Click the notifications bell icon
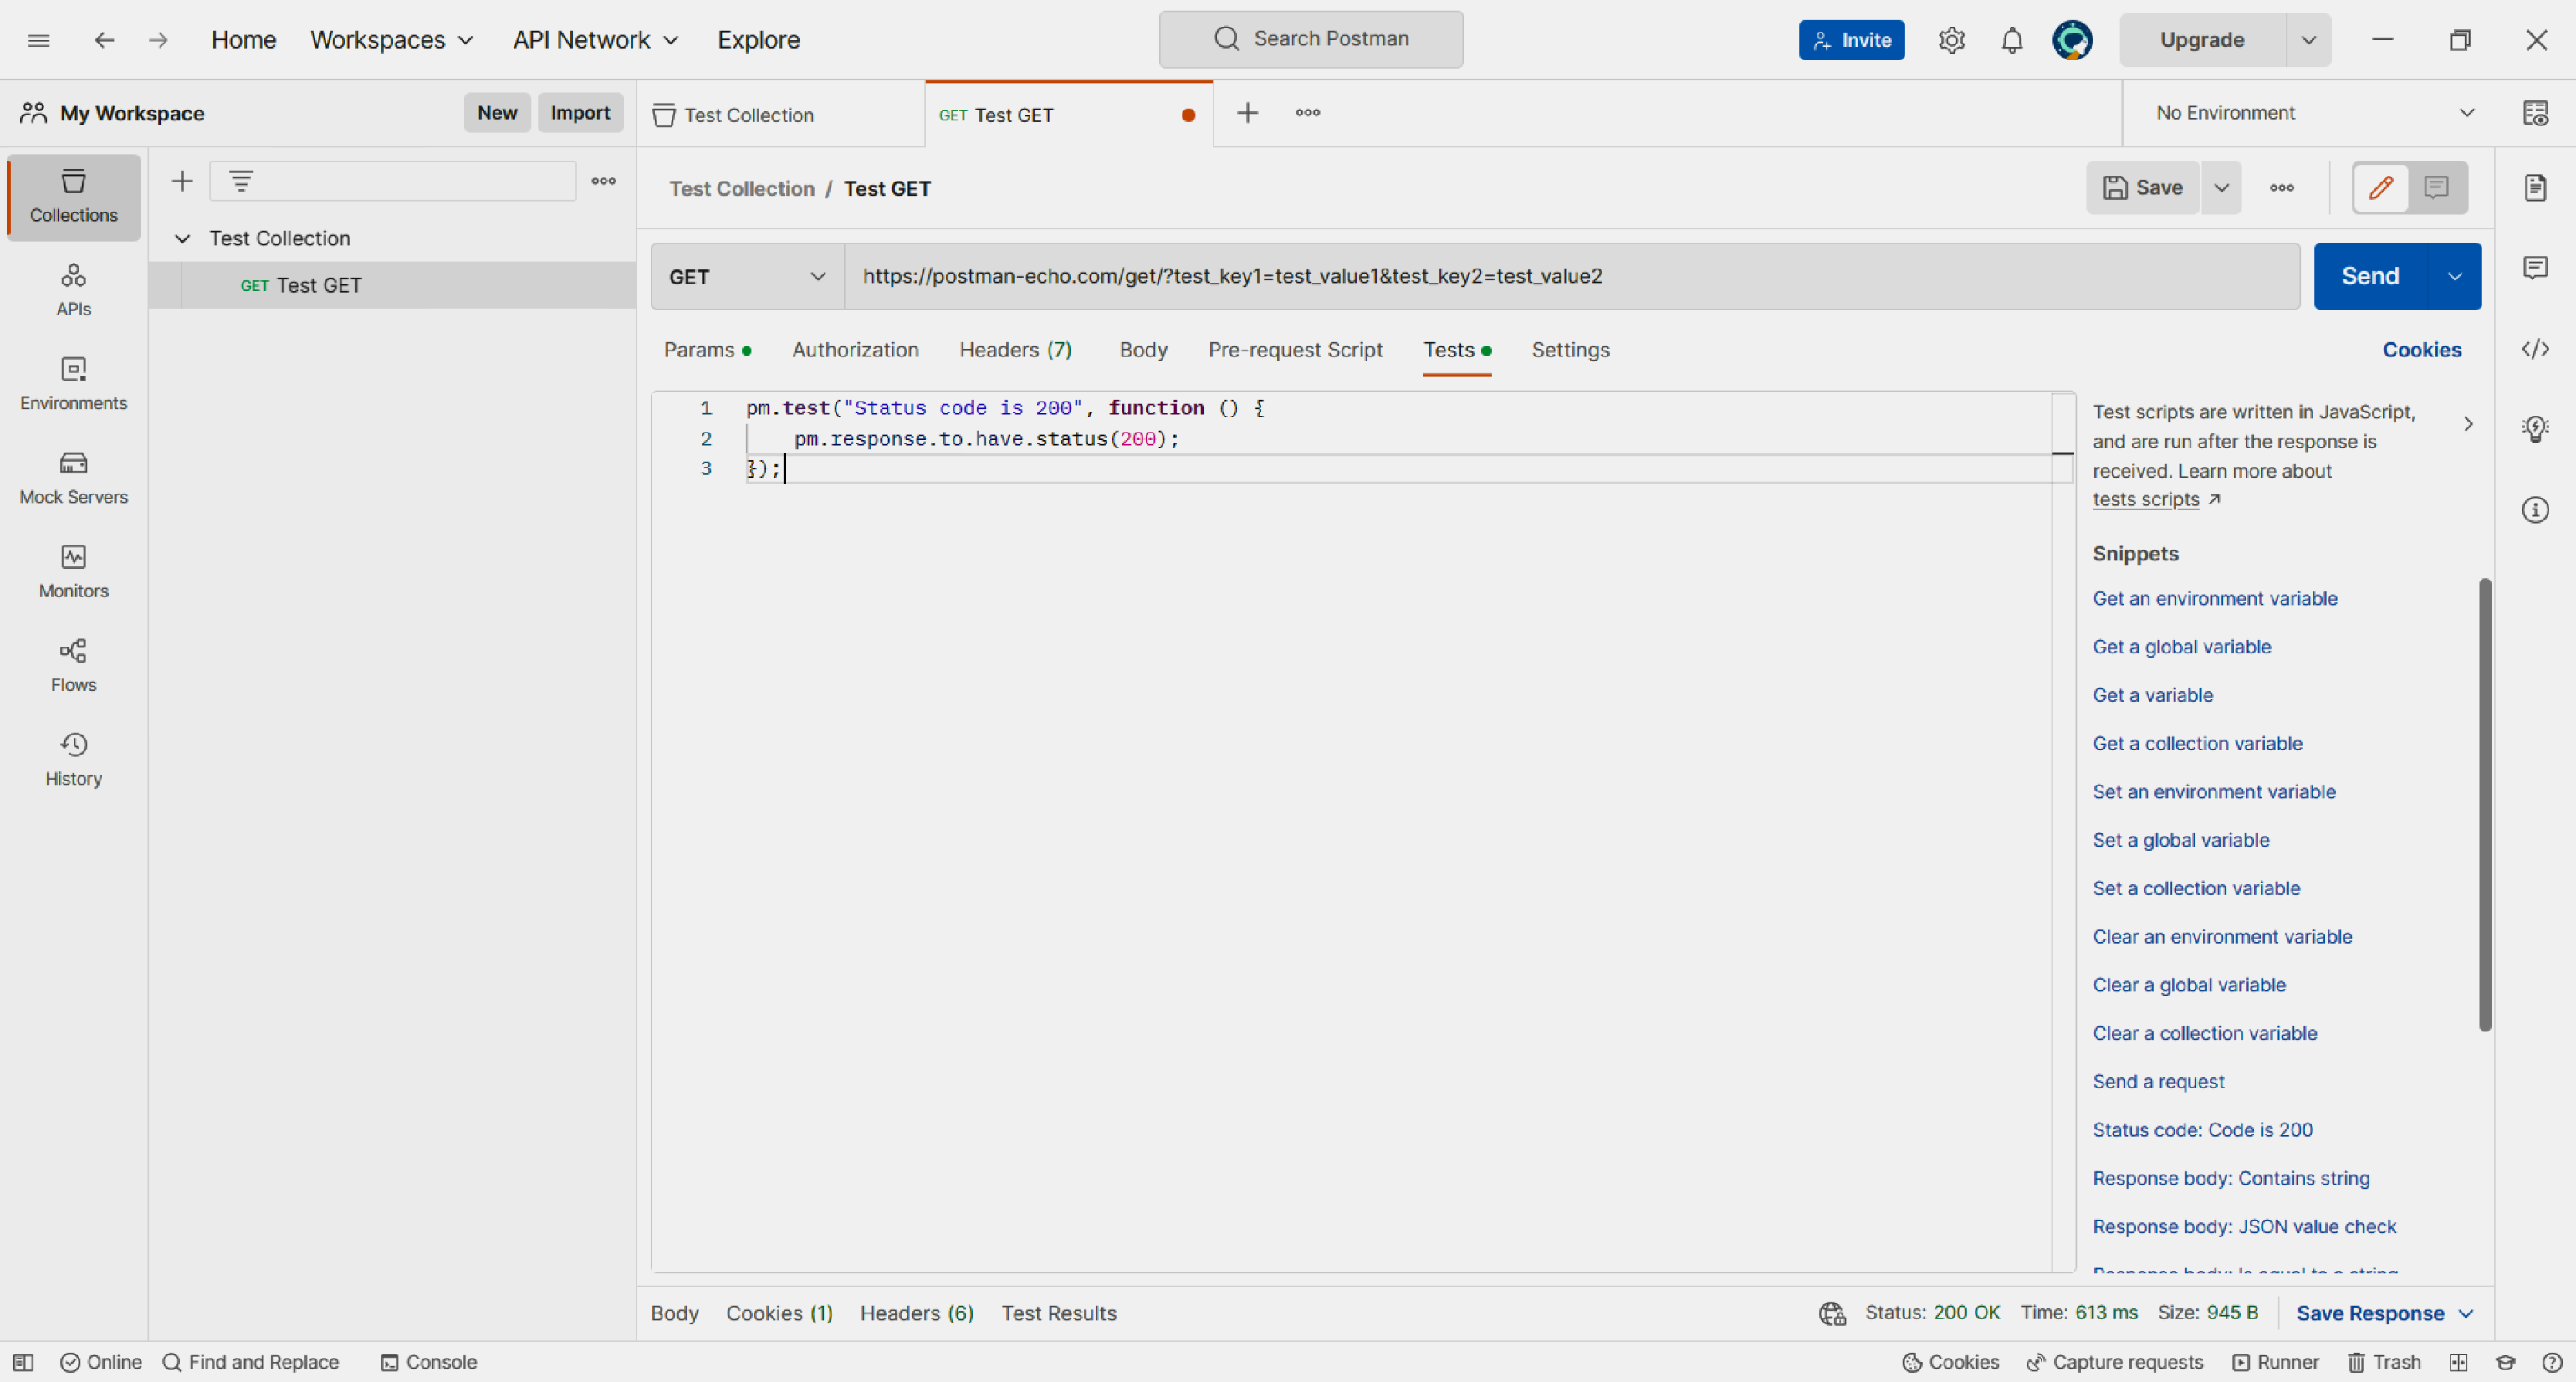Image resolution: width=2576 pixels, height=1382 pixels. tap(2012, 40)
